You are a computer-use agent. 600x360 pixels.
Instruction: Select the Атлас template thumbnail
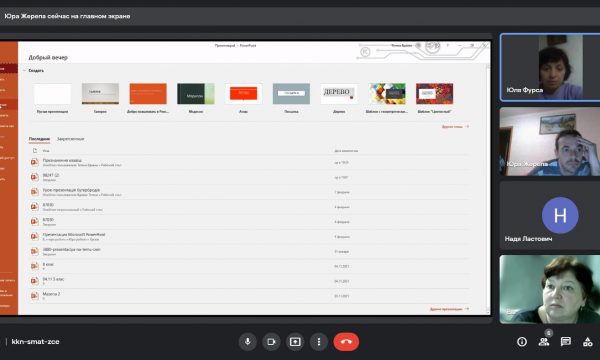243,94
